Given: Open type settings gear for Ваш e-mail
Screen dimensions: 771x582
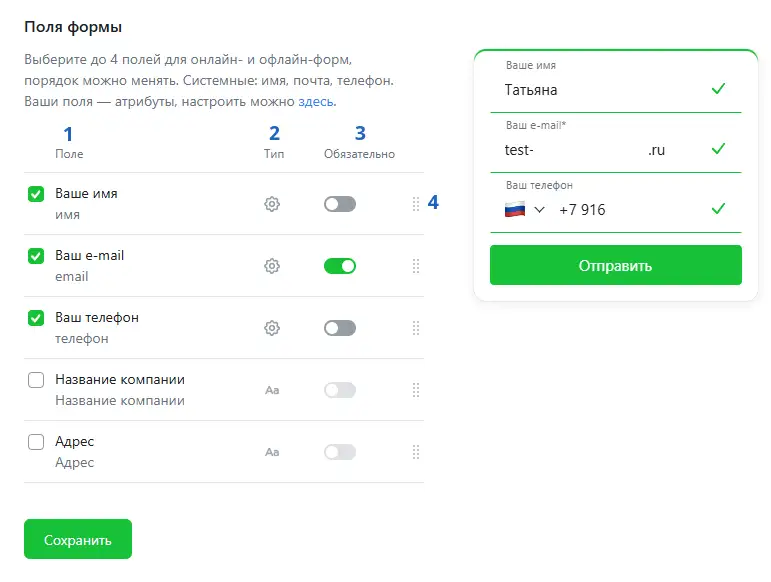Looking at the screenshot, I should click(272, 266).
